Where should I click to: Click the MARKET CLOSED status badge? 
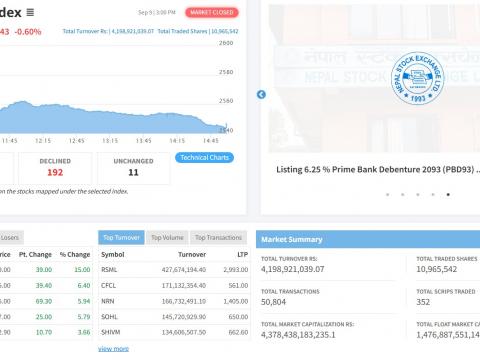(212, 13)
